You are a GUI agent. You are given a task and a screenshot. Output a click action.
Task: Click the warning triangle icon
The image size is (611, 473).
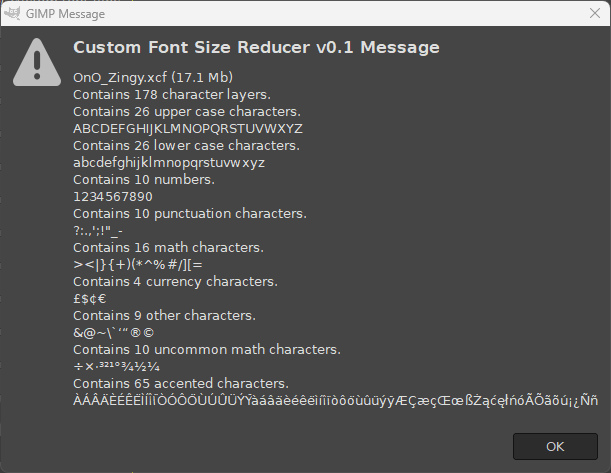pyautogui.click(x=37, y=62)
